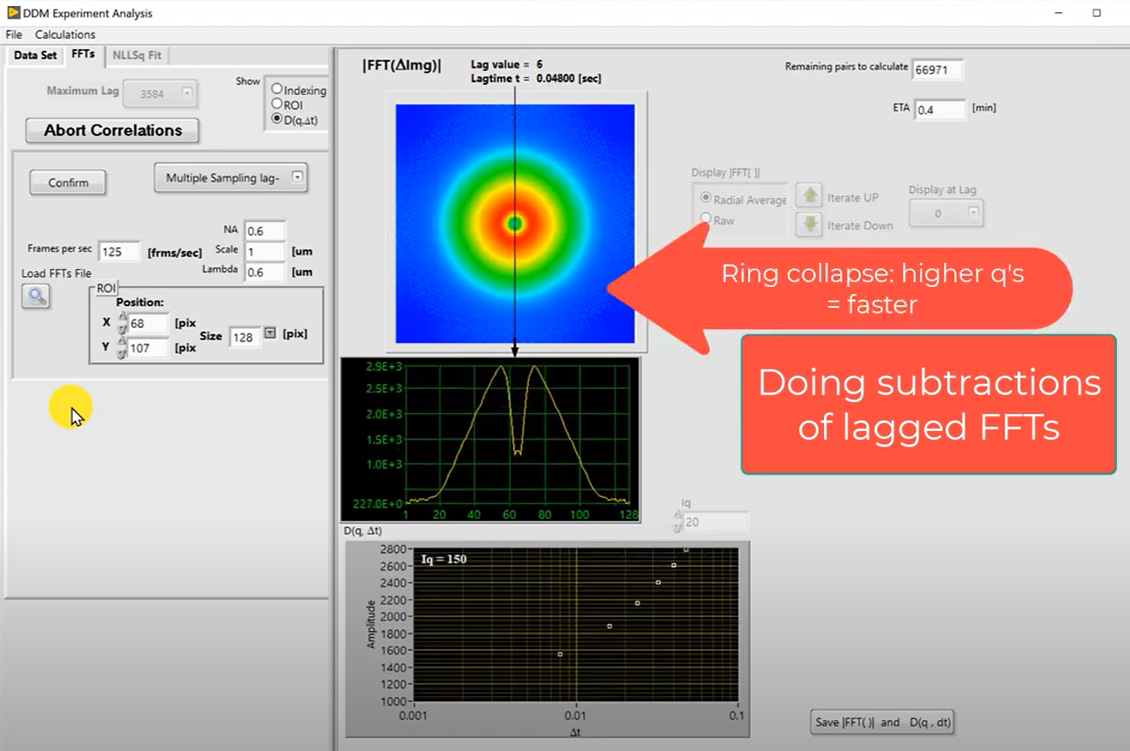Open the Multiple Sampling lag dropdown
Image resolution: width=1130 pixels, height=751 pixels.
(297, 178)
